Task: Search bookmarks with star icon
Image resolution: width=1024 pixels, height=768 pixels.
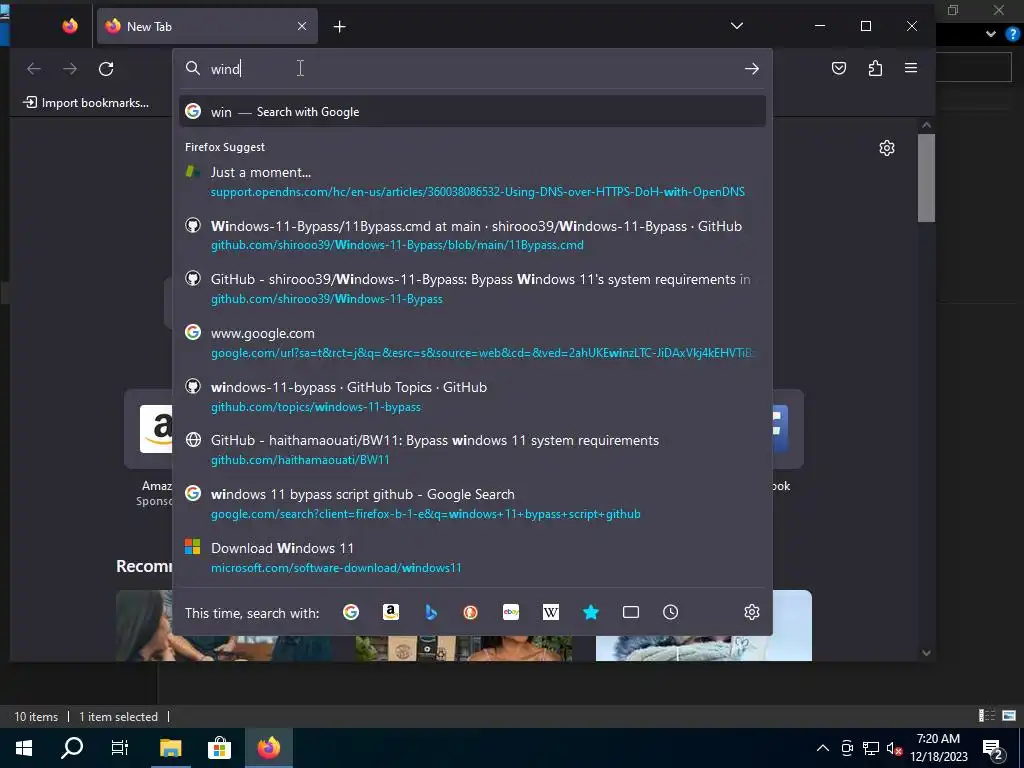Action: coord(590,612)
